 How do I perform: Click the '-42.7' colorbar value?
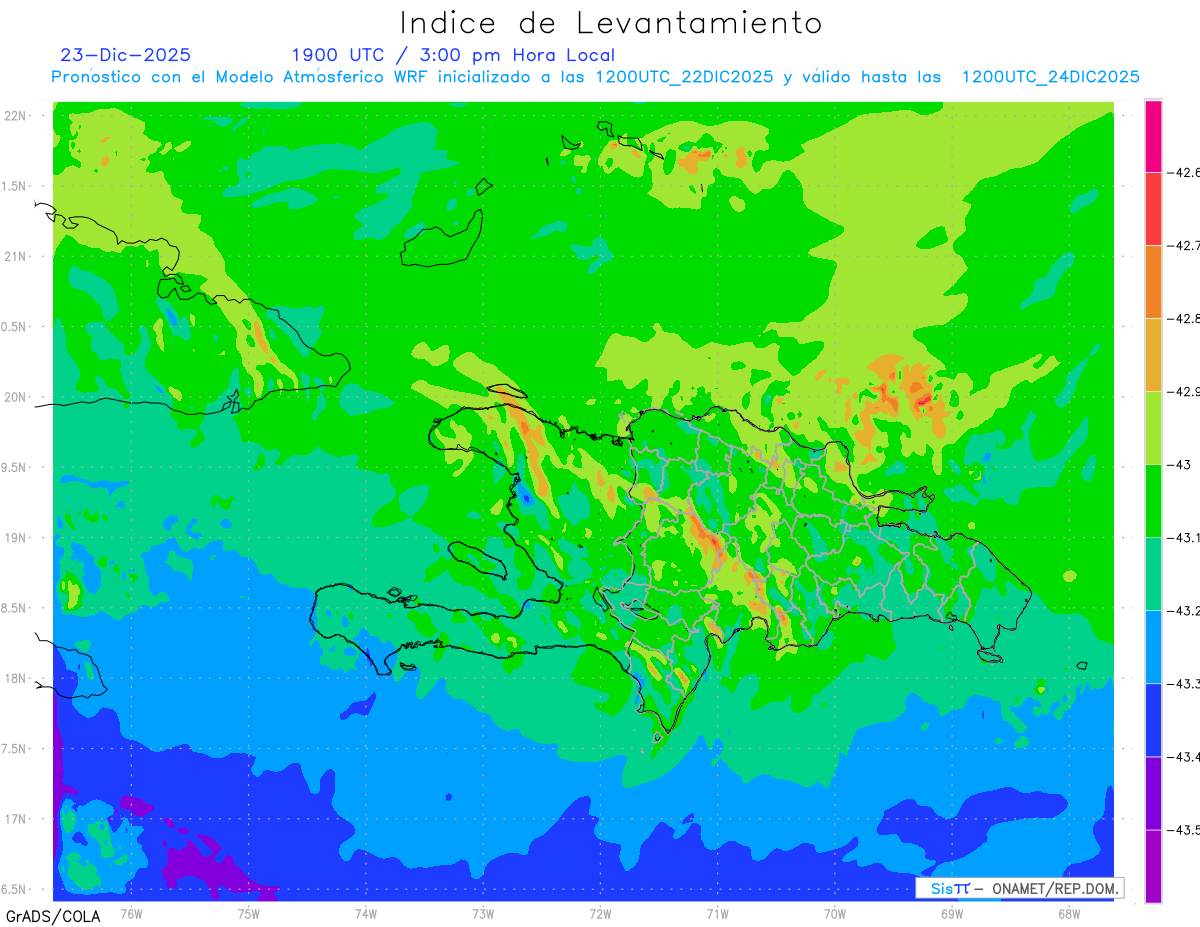1184,245
